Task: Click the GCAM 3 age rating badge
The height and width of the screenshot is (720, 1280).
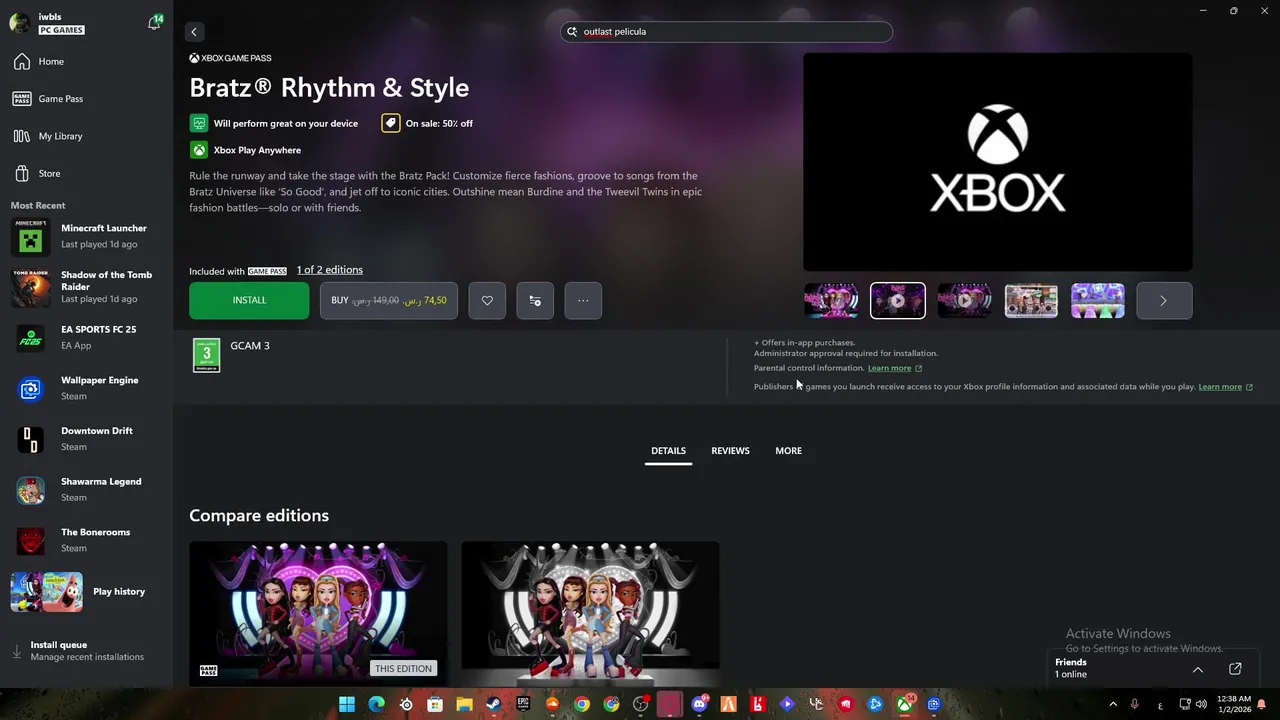Action: tap(206, 355)
